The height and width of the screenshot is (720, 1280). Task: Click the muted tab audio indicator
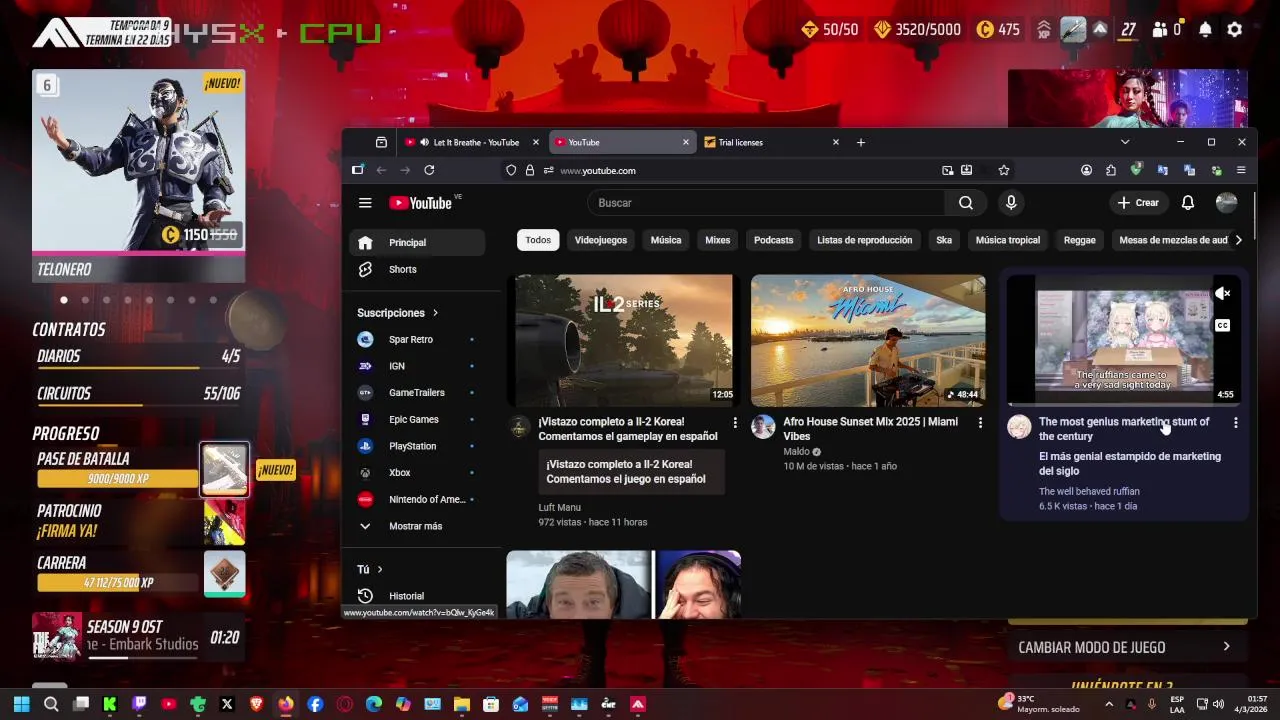(x=425, y=142)
